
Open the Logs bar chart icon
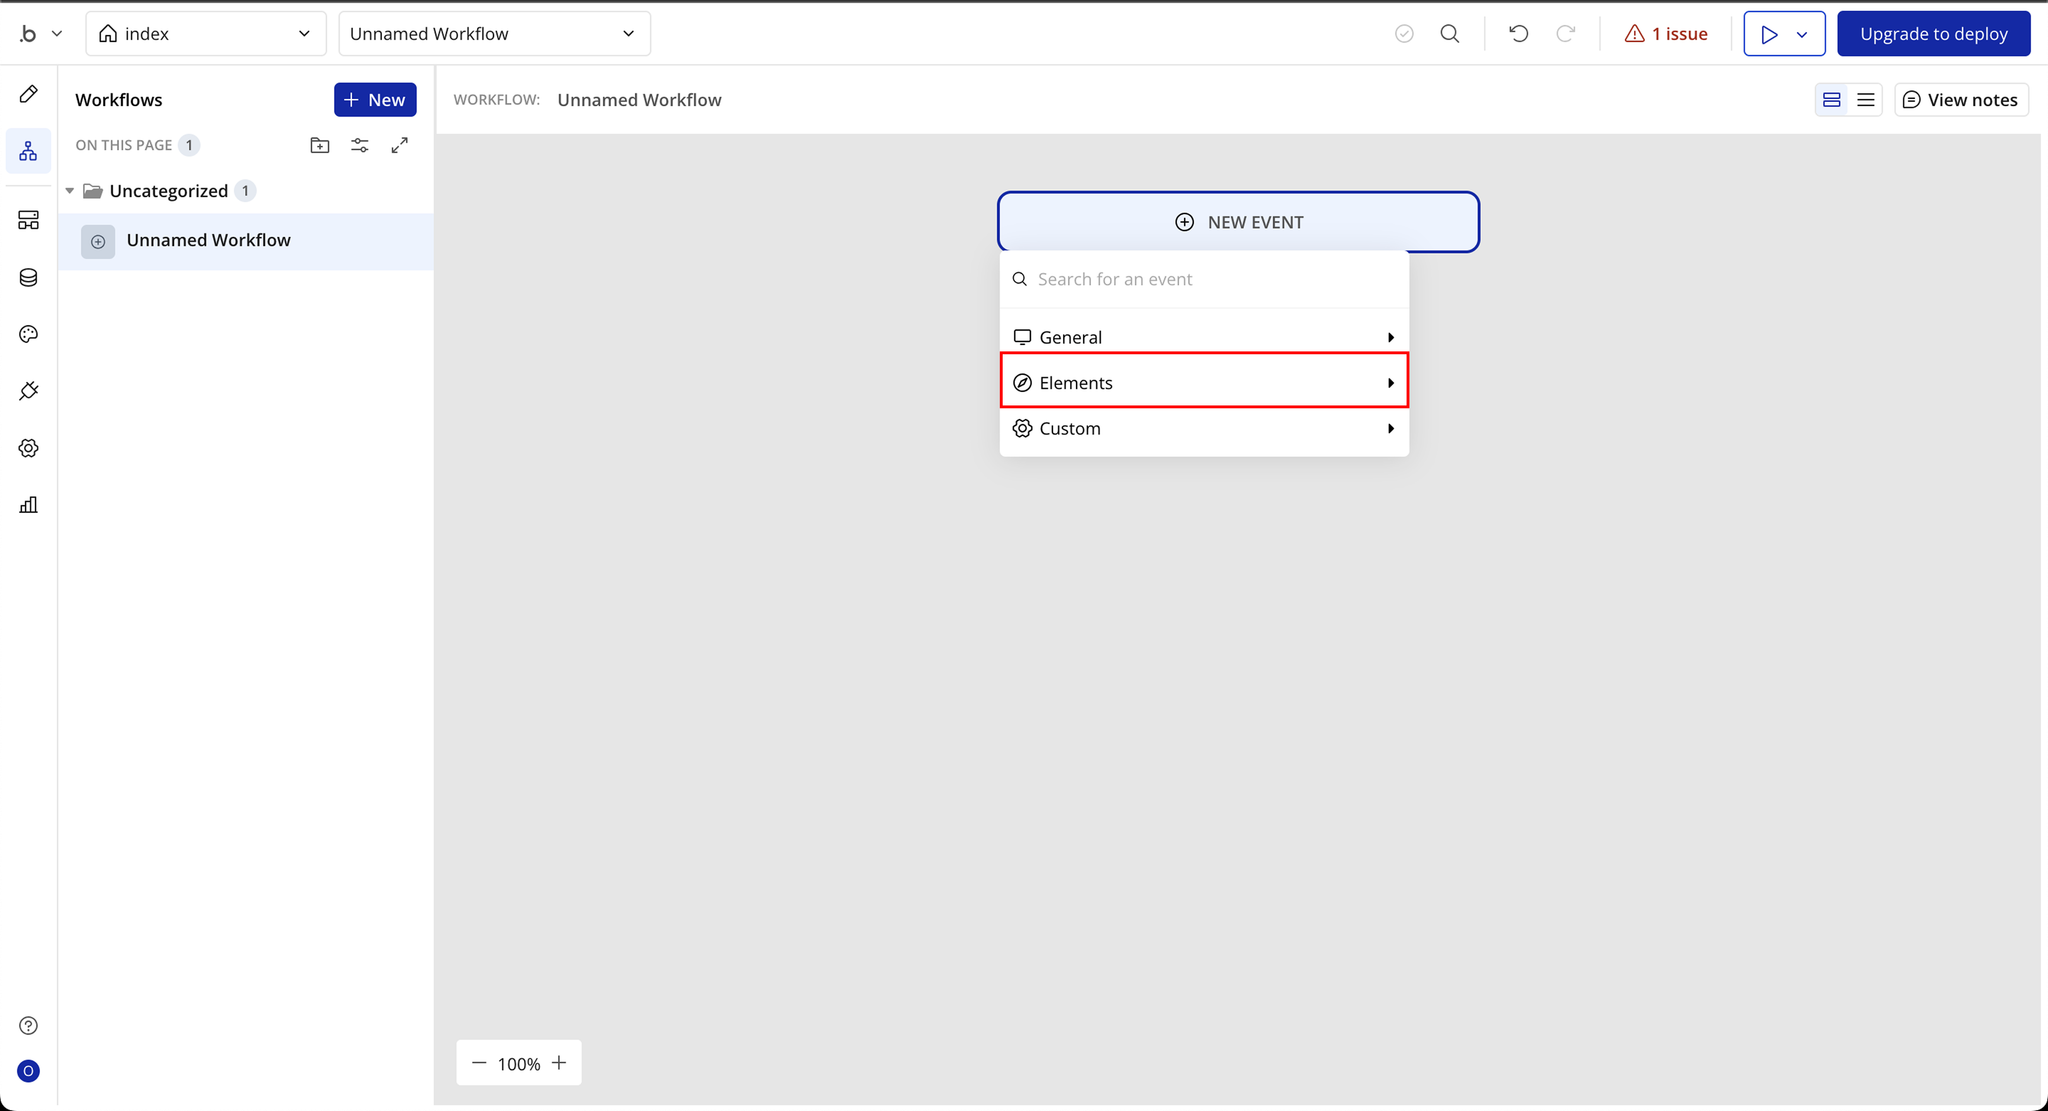click(28, 505)
